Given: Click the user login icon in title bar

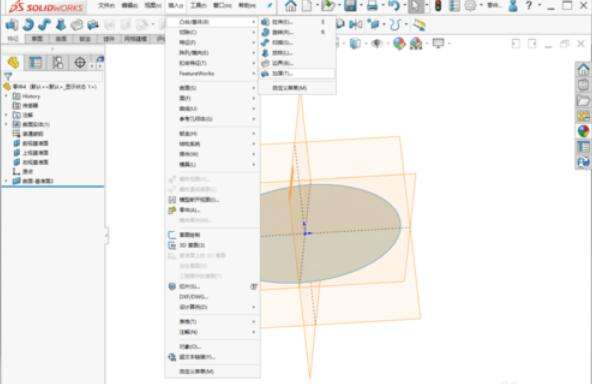Looking at the screenshot, I should point(513,6).
